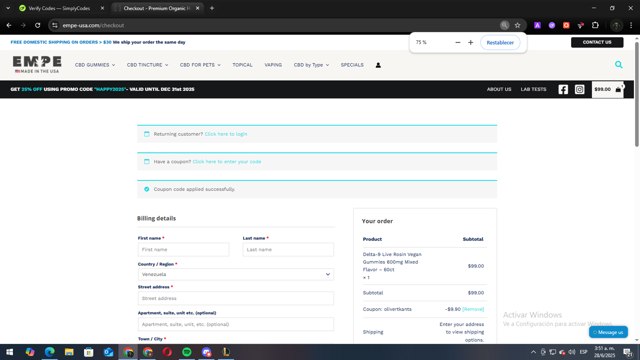640x360 pixels.
Task: Open the purple A extension icon
Action: click(537, 25)
